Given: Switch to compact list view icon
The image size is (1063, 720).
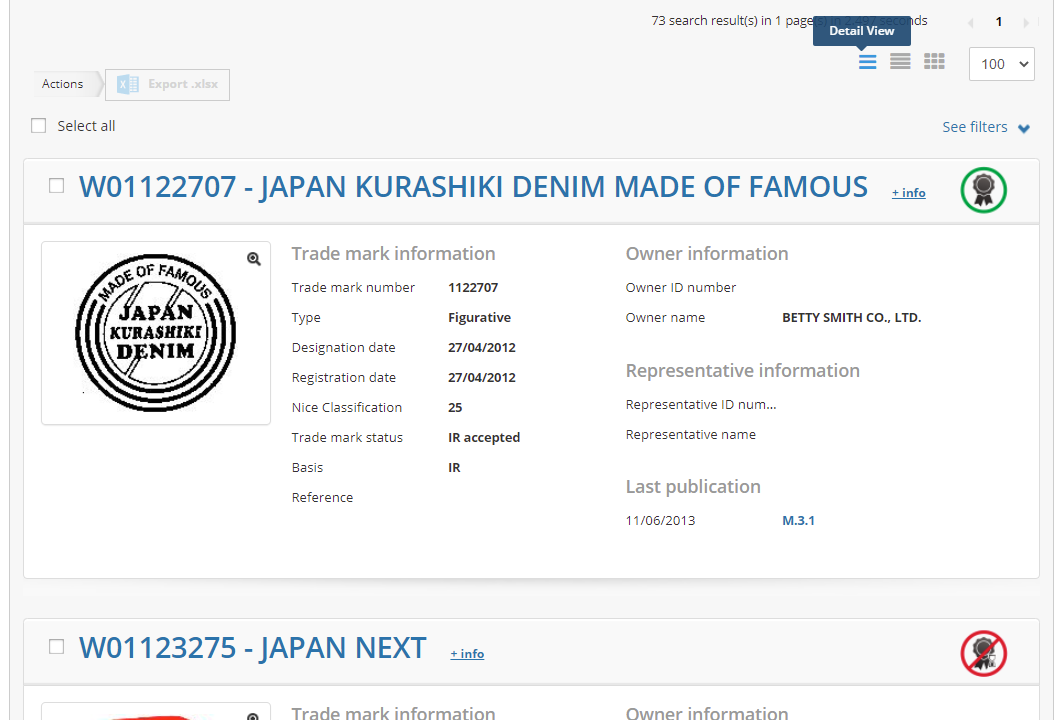Looking at the screenshot, I should (x=900, y=62).
